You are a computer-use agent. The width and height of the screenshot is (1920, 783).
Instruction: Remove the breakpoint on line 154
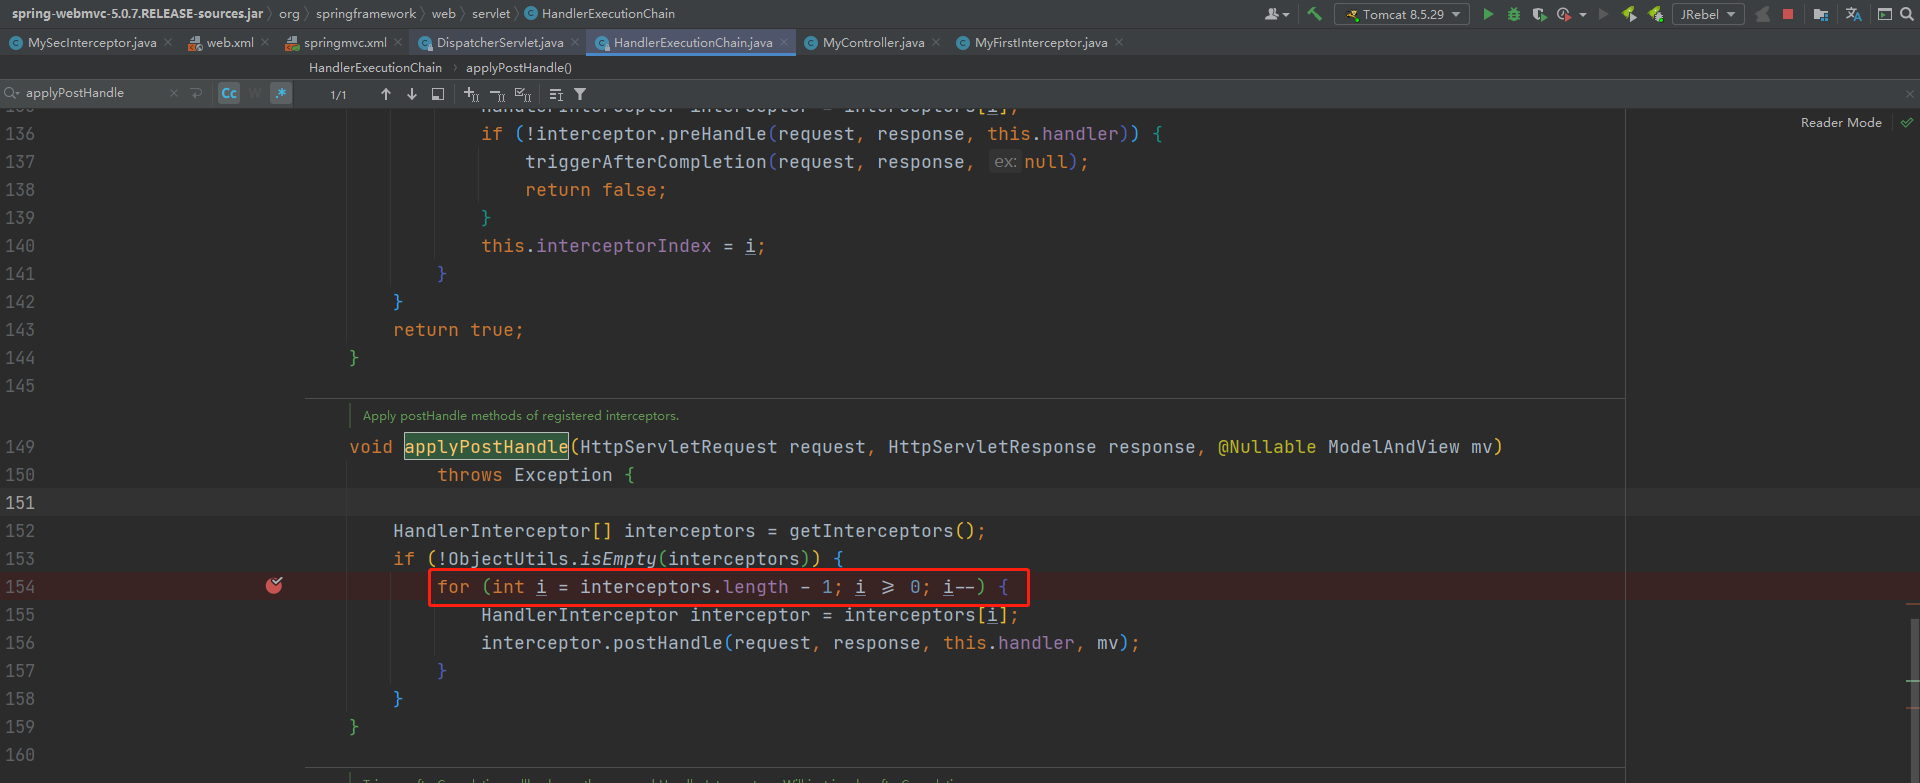(274, 586)
